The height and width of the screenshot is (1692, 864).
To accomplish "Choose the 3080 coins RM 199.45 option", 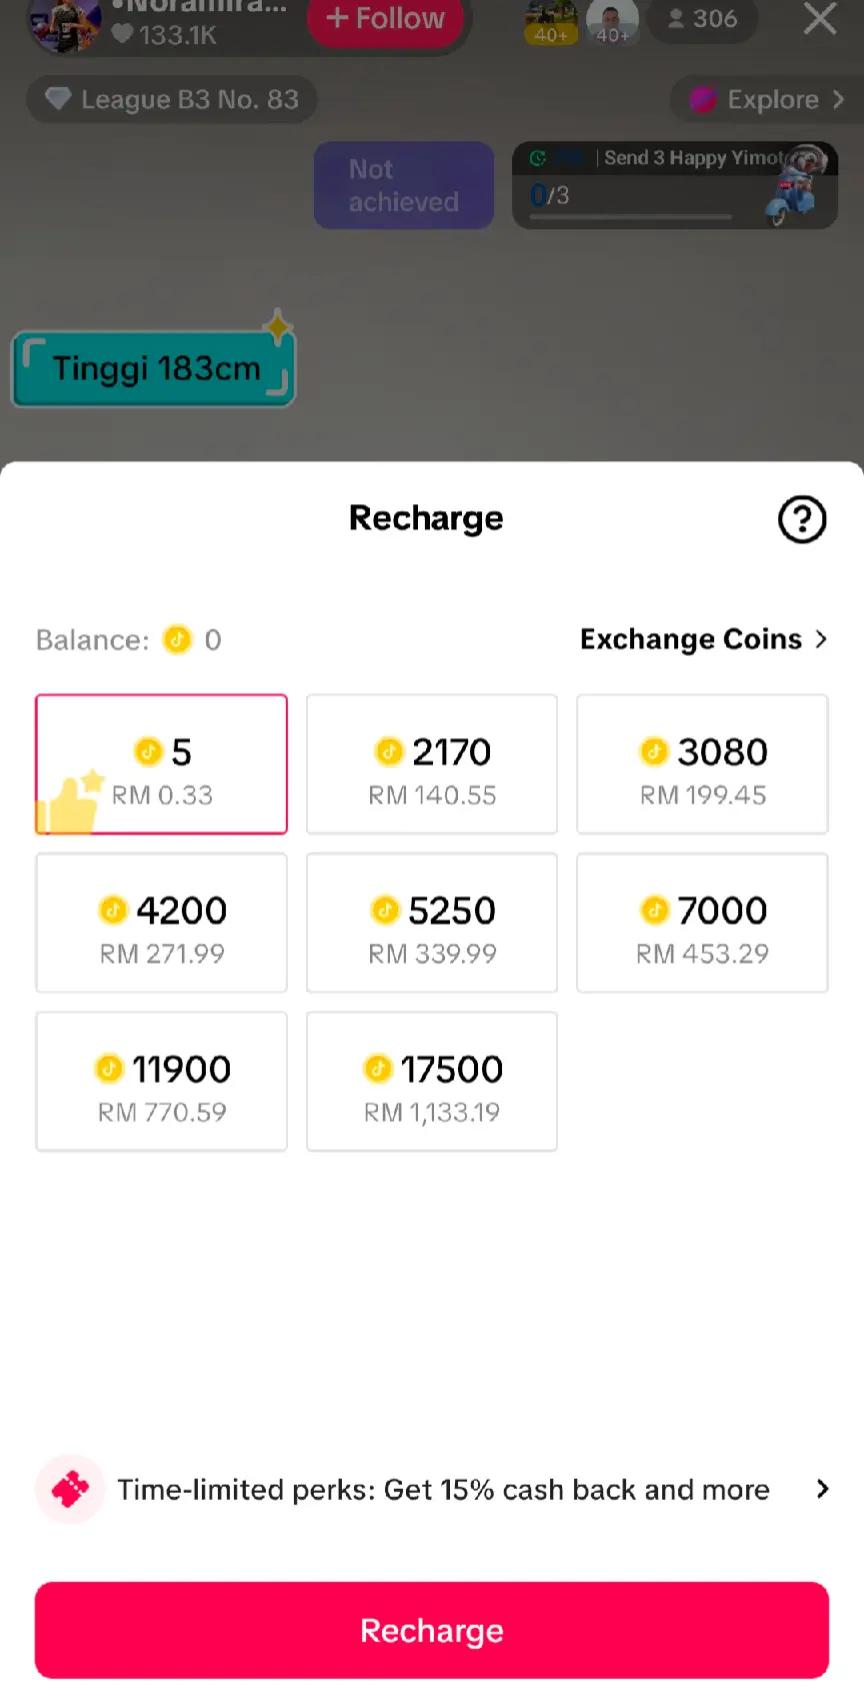I will pyautogui.click(x=702, y=765).
